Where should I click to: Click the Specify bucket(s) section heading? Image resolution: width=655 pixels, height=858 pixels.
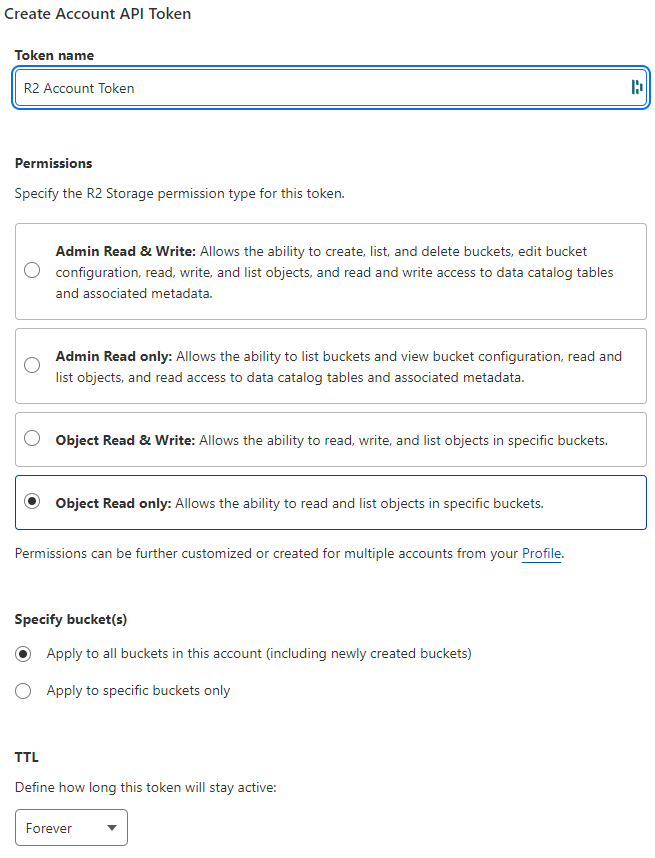click(71, 619)
